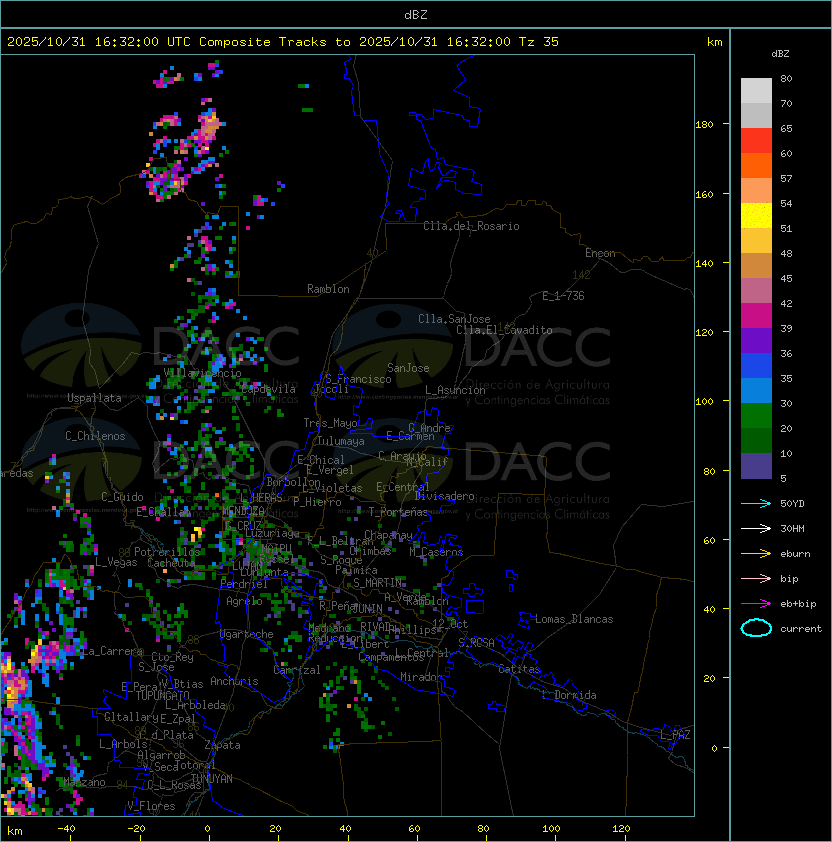Click the Mirador place label
The width and height of the screenshot is (832, 842).
point(421,677)
